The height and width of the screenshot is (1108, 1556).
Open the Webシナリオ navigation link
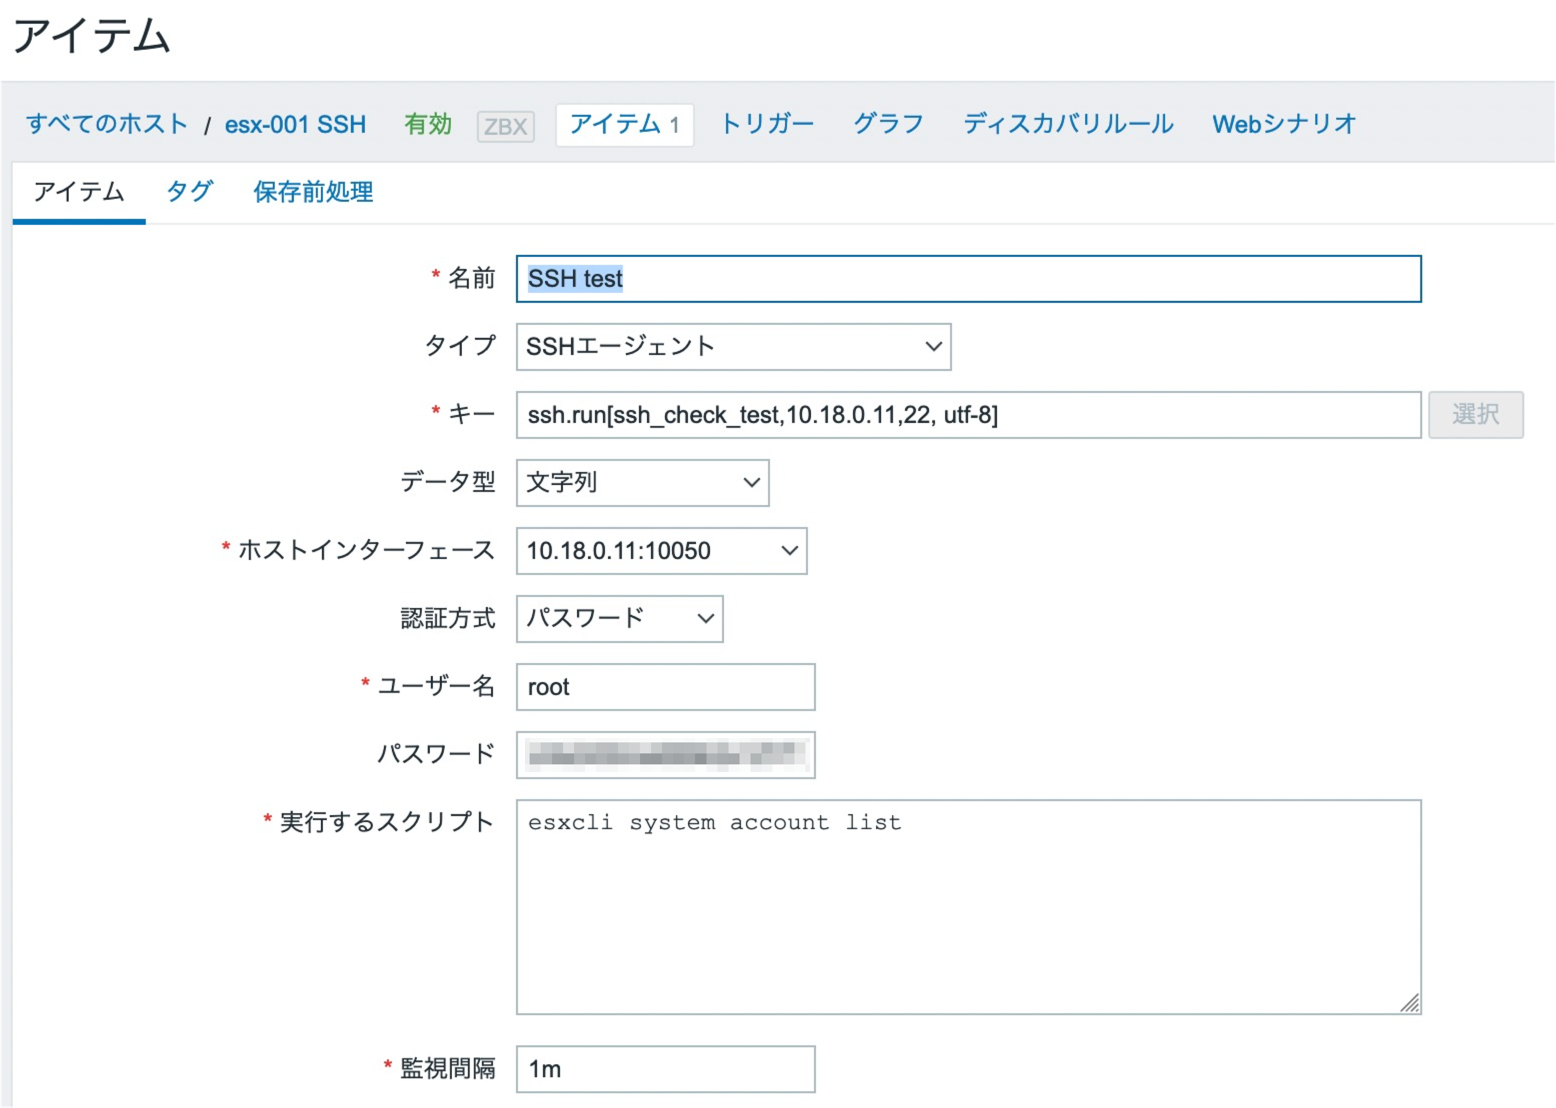tap(1284, 124)
